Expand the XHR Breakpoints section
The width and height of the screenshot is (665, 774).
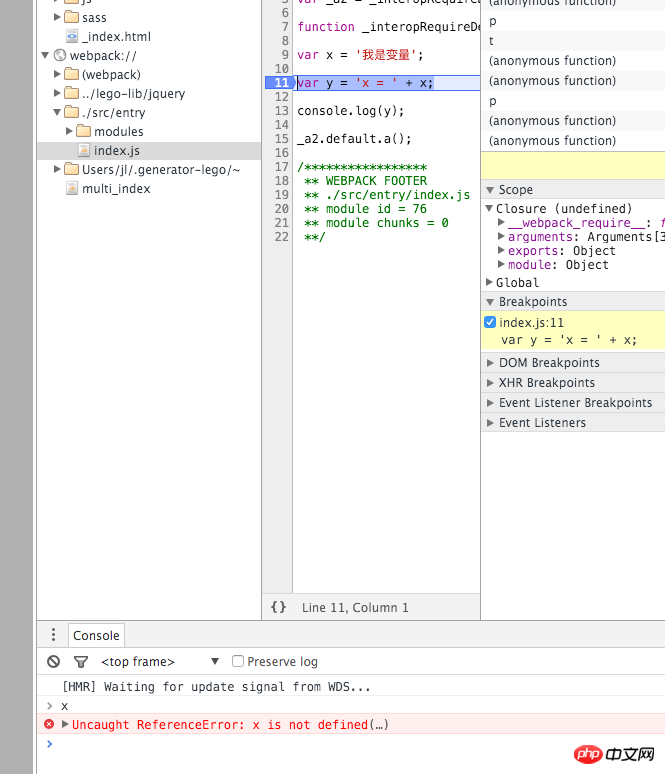490,383
